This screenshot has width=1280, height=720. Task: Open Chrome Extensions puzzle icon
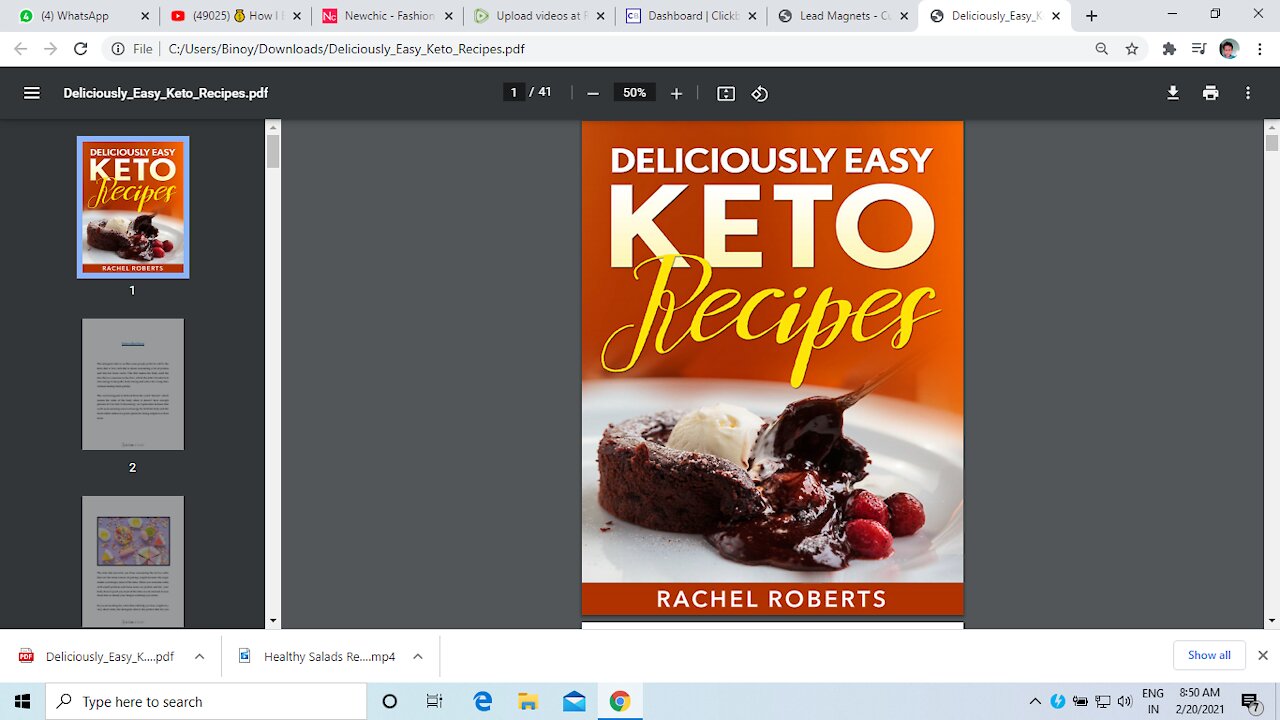(x=1169, y=49)
